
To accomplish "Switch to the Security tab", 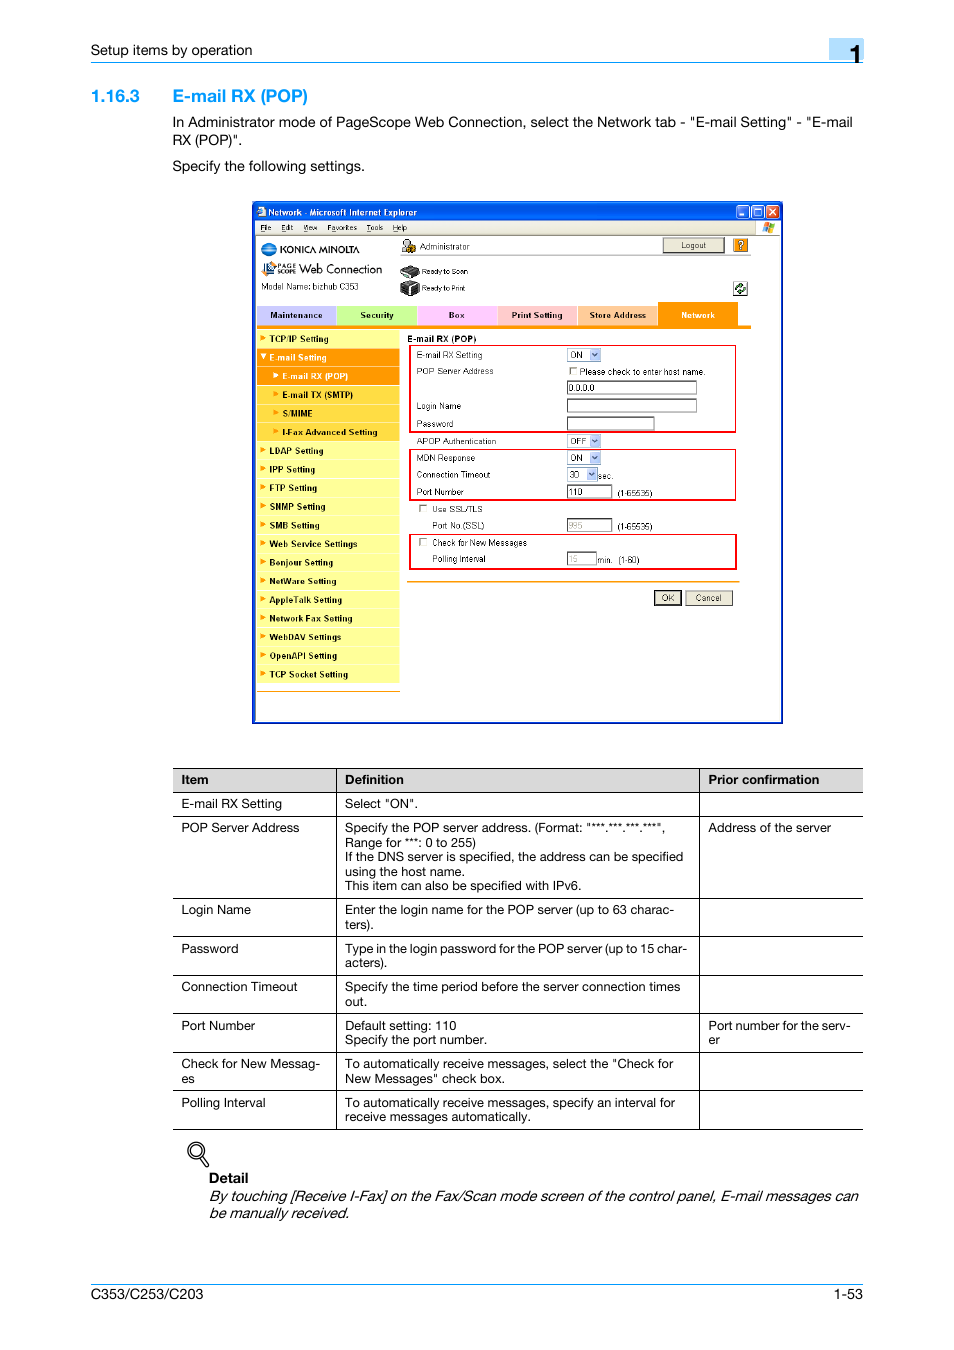I will (x=377, y=315).
